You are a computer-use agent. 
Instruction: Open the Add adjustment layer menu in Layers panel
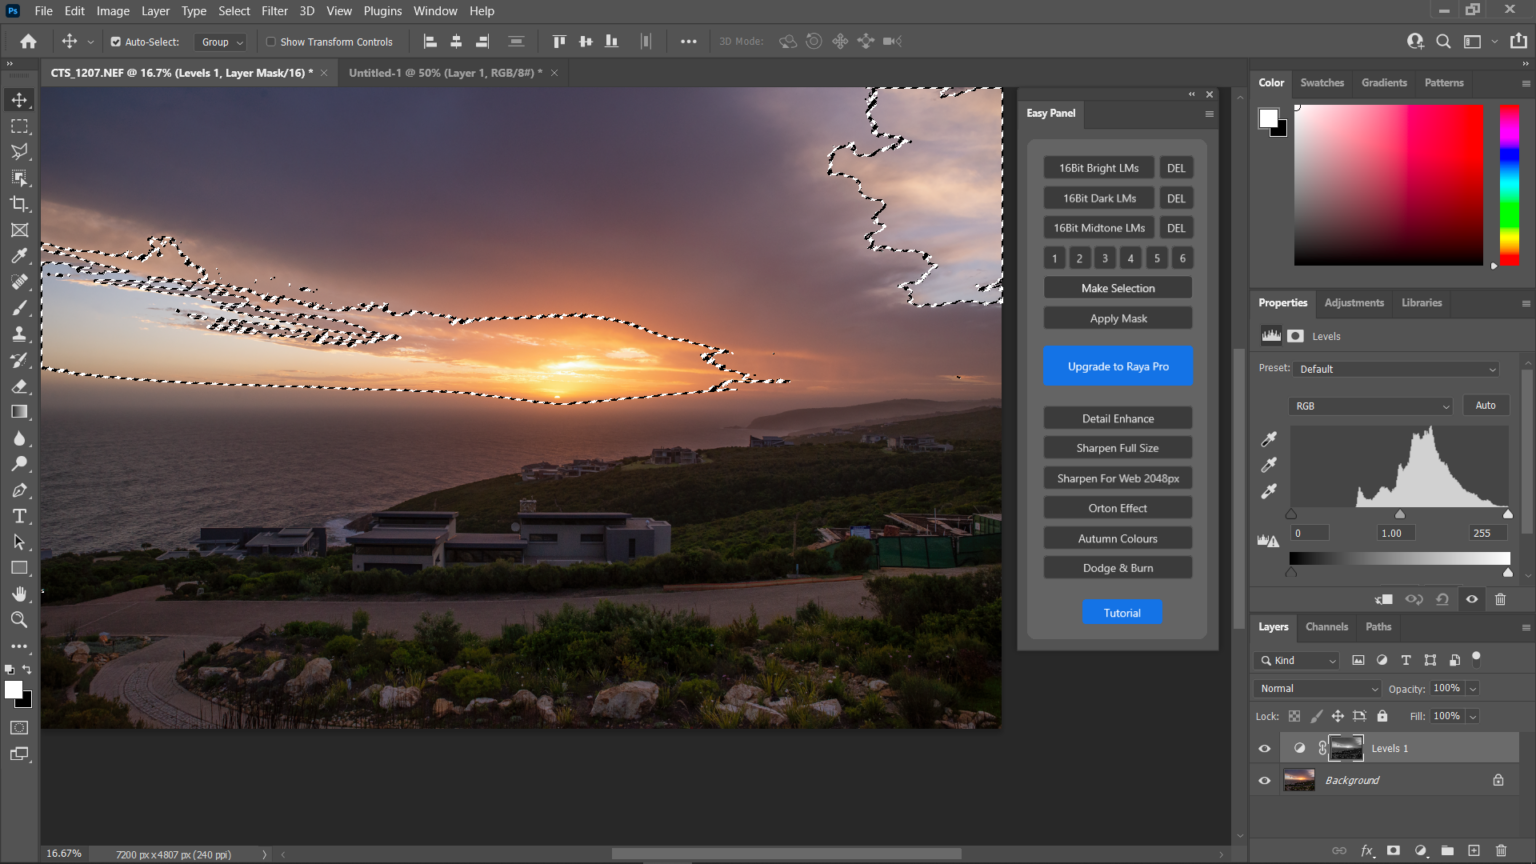(x=1421, y=851)
